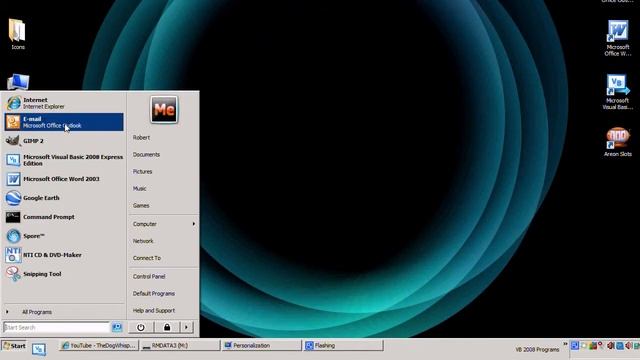Click the VB 2008 Programs toolbar label
The height and width of the screenshot is (360, 640).
[x=537, y=350]
